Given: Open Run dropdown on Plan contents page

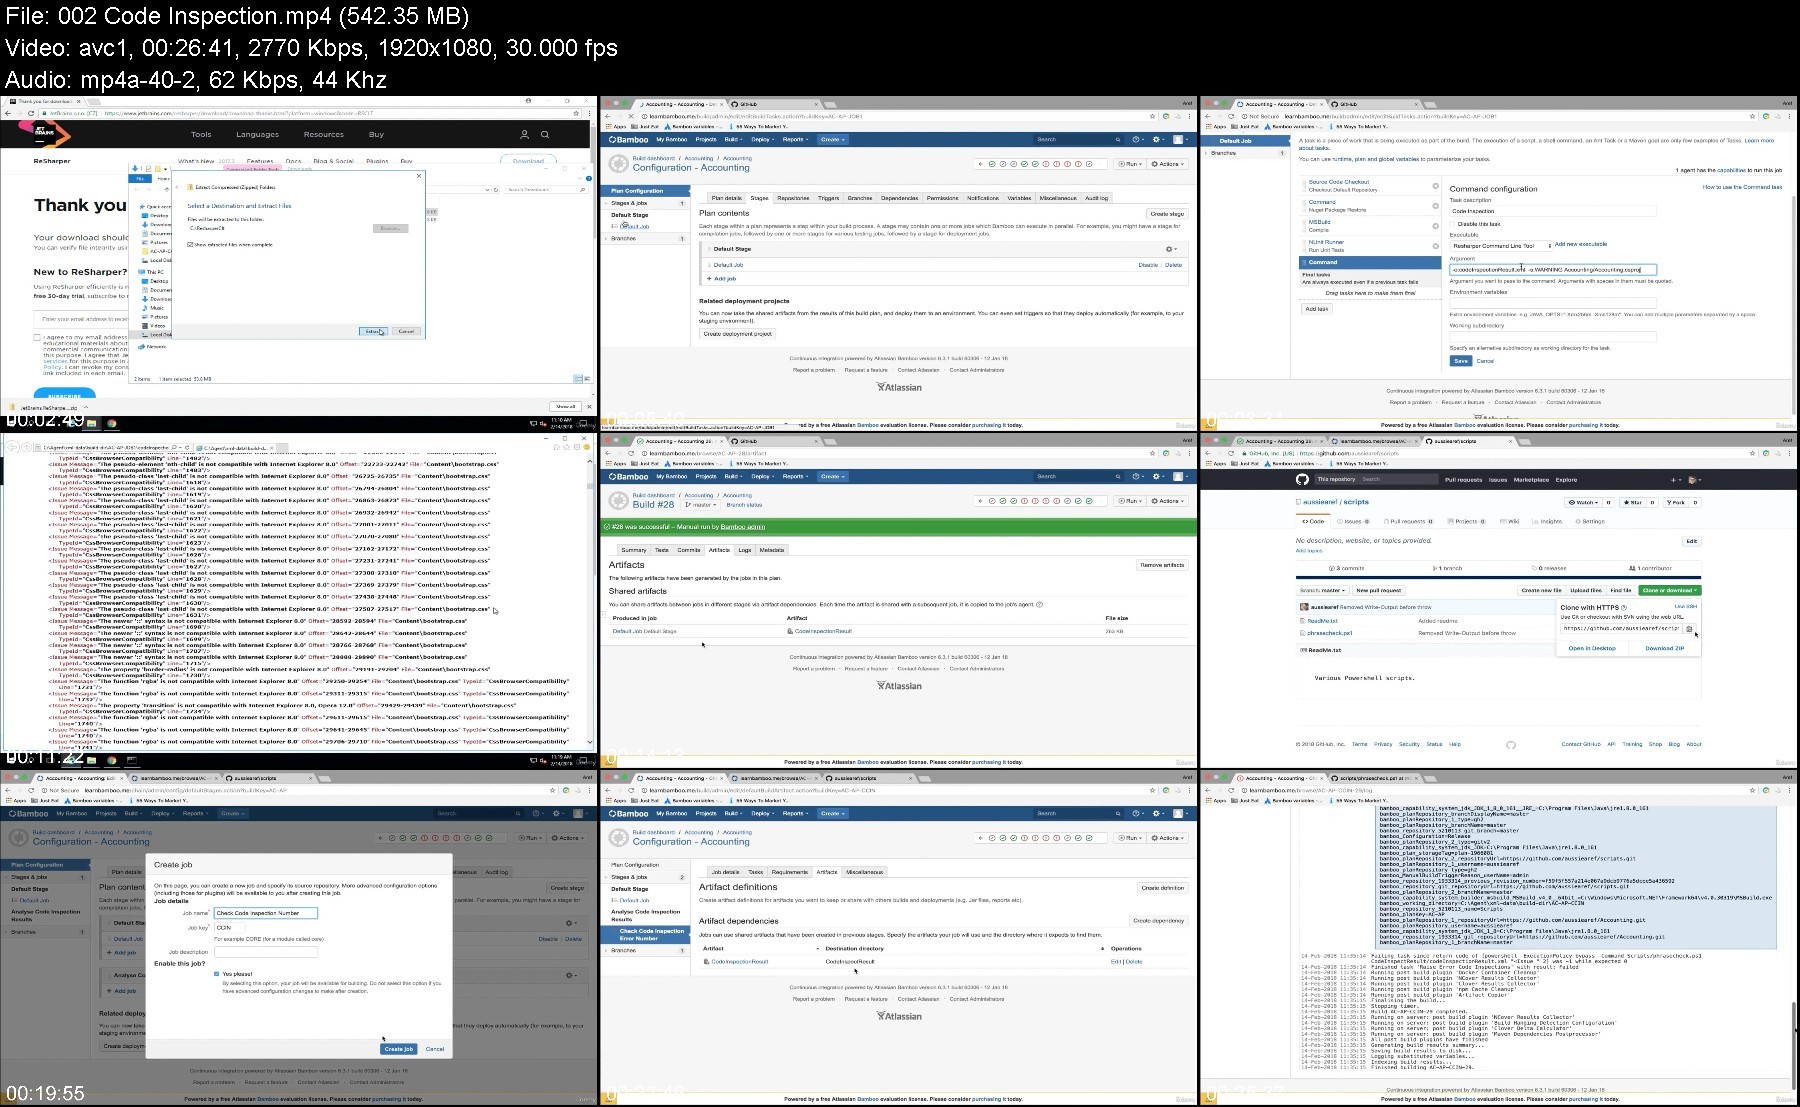Looking at the screenshot, I should point(1130,164).
